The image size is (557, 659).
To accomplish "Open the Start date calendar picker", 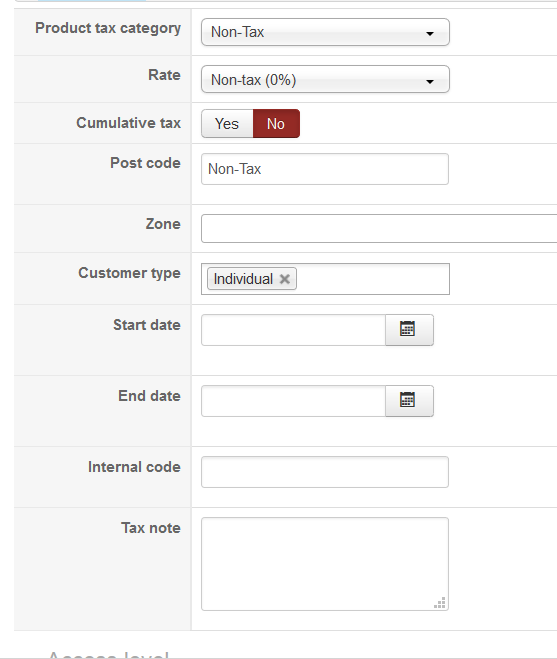I will tap(409, 330).
